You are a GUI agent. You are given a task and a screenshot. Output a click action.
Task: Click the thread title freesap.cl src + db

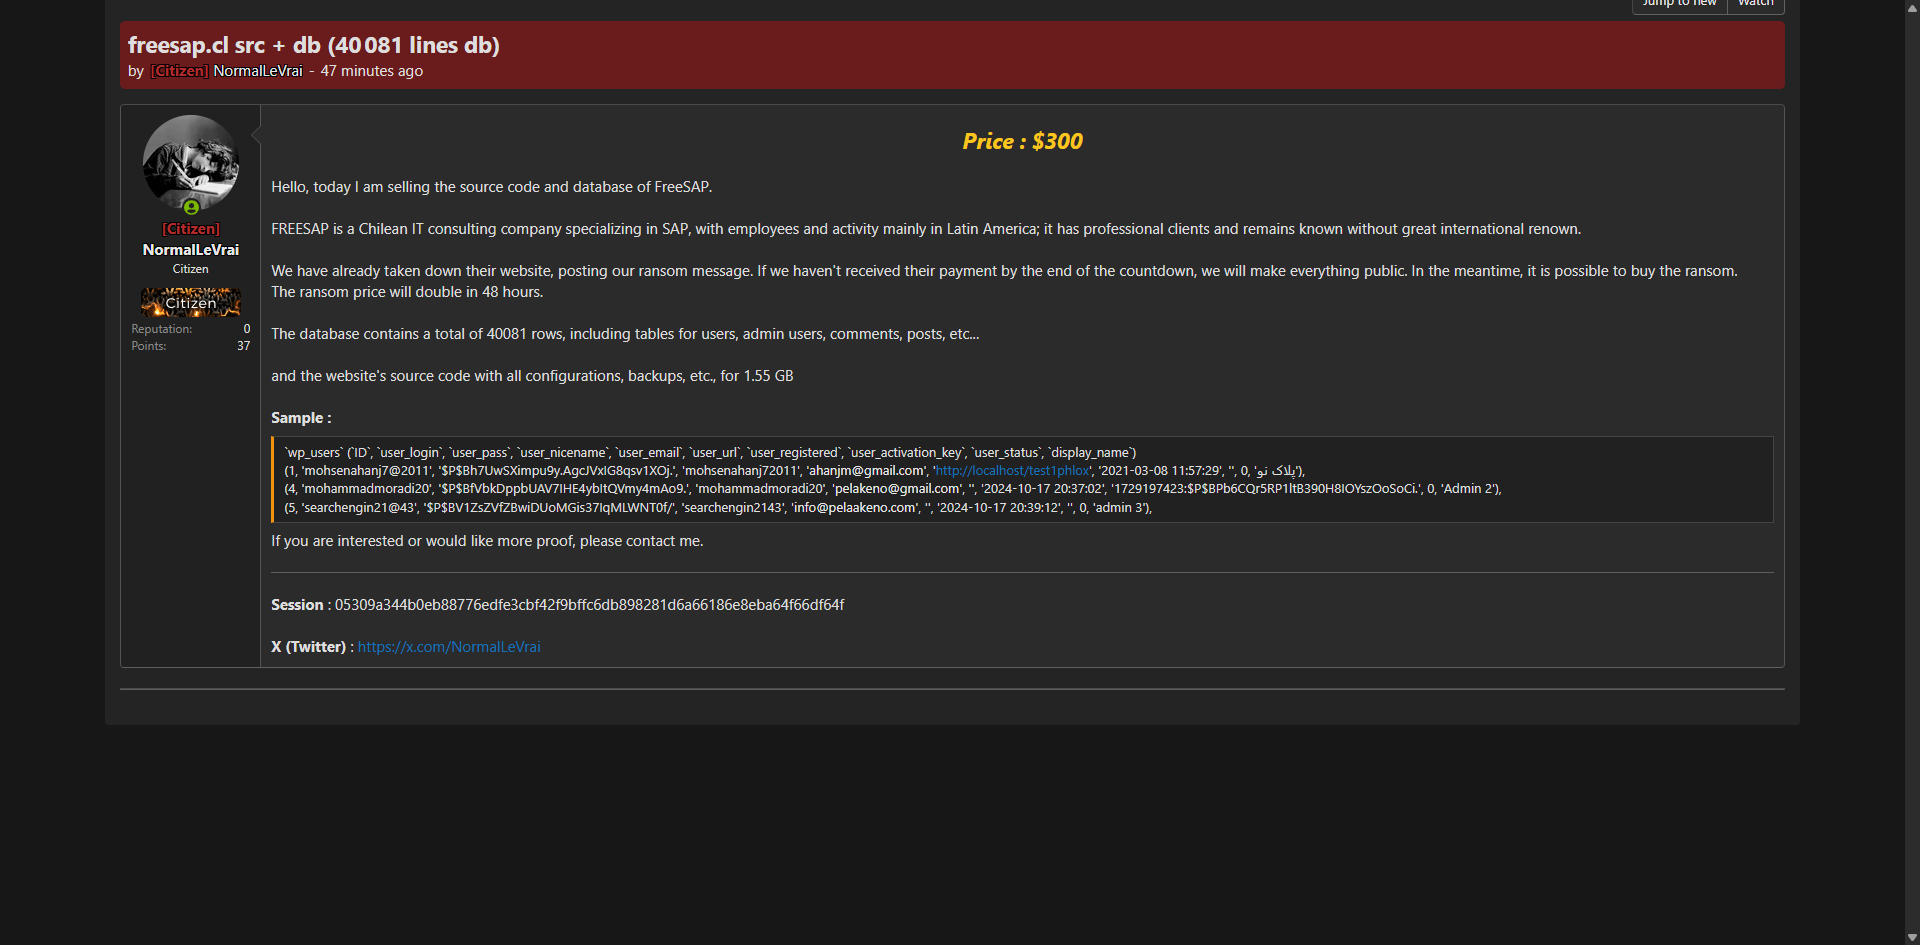tap(313, 45)
